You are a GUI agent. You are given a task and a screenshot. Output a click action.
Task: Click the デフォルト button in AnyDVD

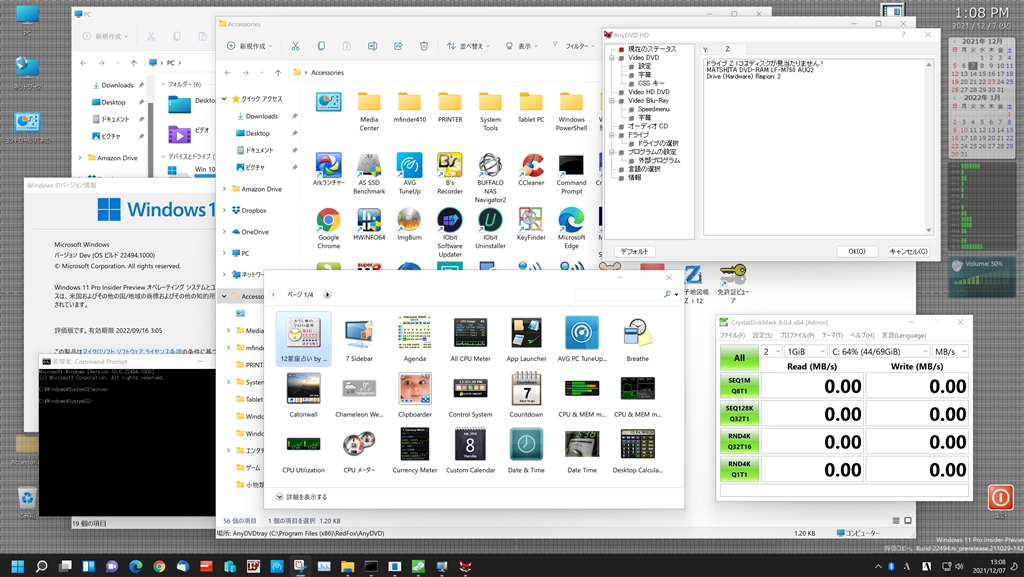point(634,251)
